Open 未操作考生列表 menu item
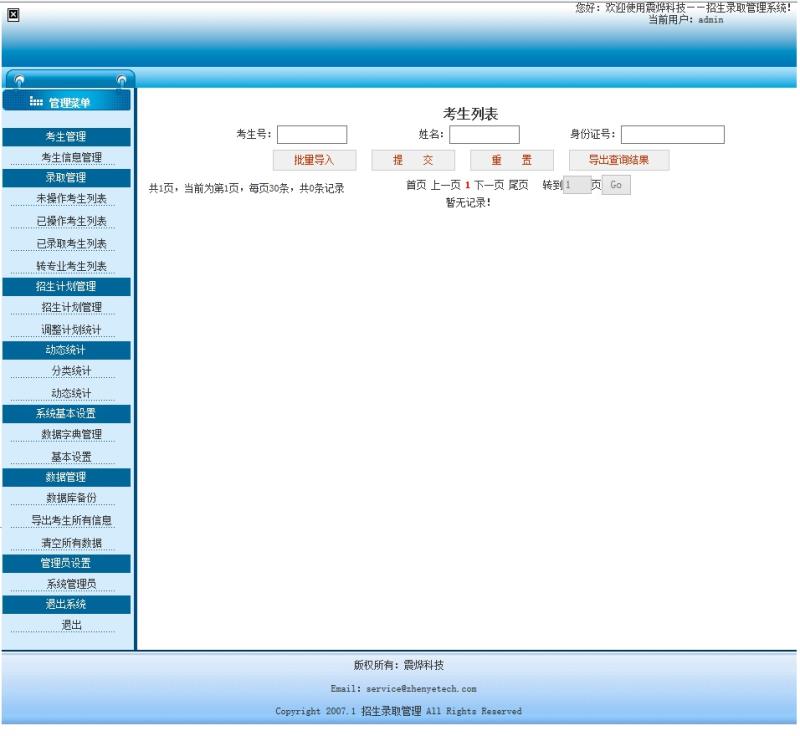The height and width of the screenshot is (736, 800). (x=71, y=198)
